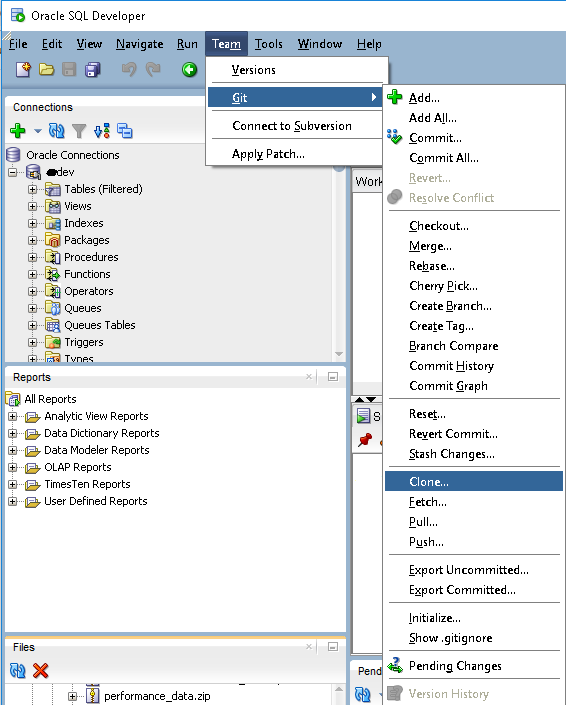The image size is (566, 705).
Task: Click the Tables (Filtered) folder icon
Action: 53,189
